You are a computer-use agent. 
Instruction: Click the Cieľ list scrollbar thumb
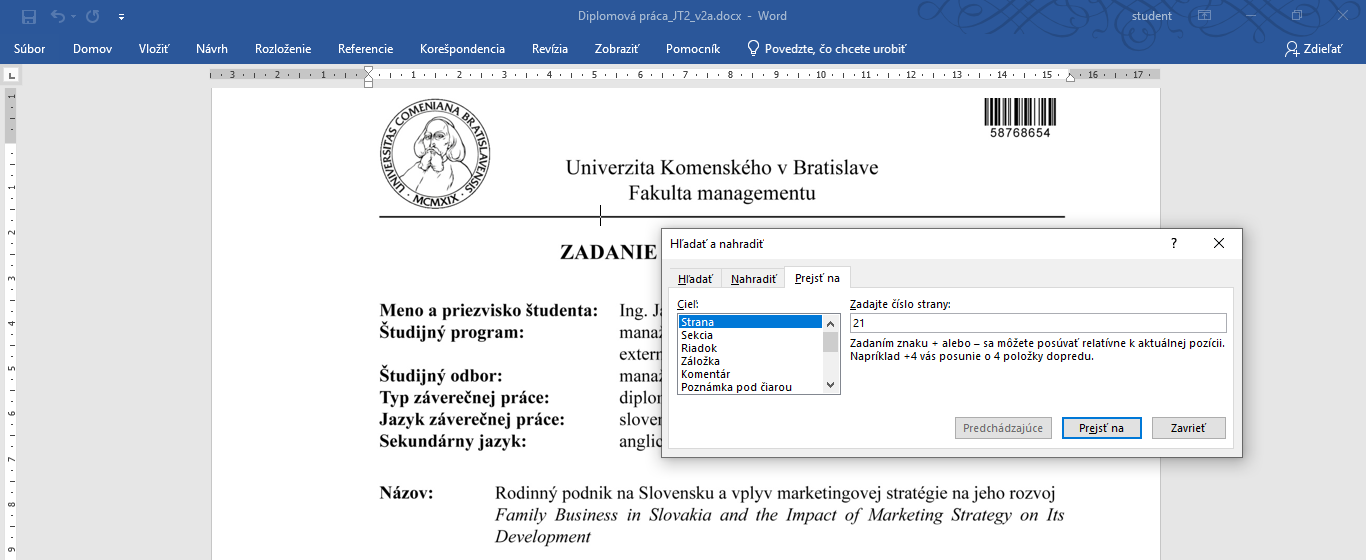(830, 342)
